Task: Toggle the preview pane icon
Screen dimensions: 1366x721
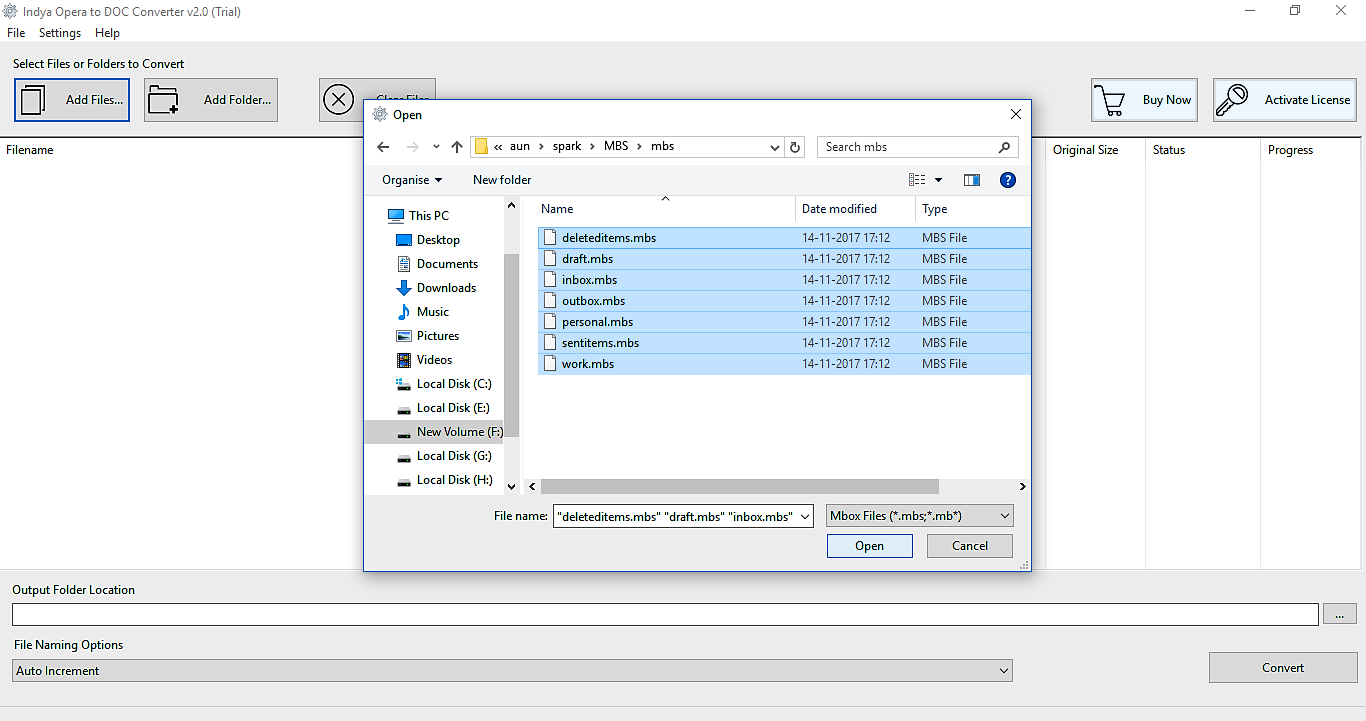Action: click(x=972, y=180)
